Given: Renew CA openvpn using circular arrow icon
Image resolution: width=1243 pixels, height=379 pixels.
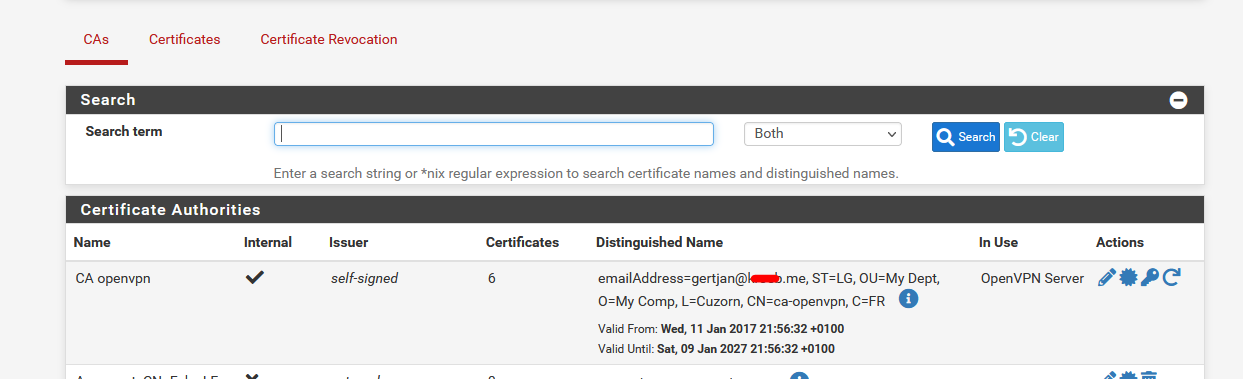Looking at the screenshot, I should click(1171, 278).
